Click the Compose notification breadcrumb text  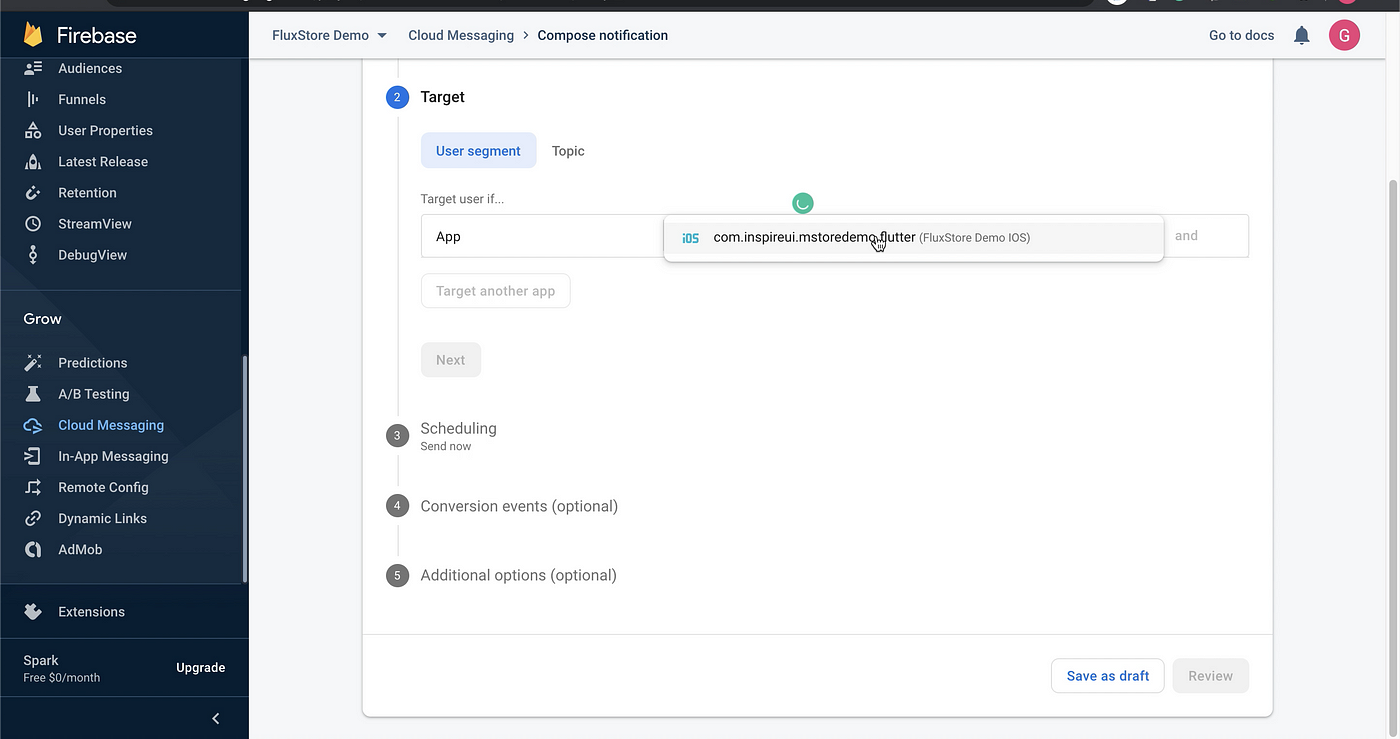pos(602,35)
